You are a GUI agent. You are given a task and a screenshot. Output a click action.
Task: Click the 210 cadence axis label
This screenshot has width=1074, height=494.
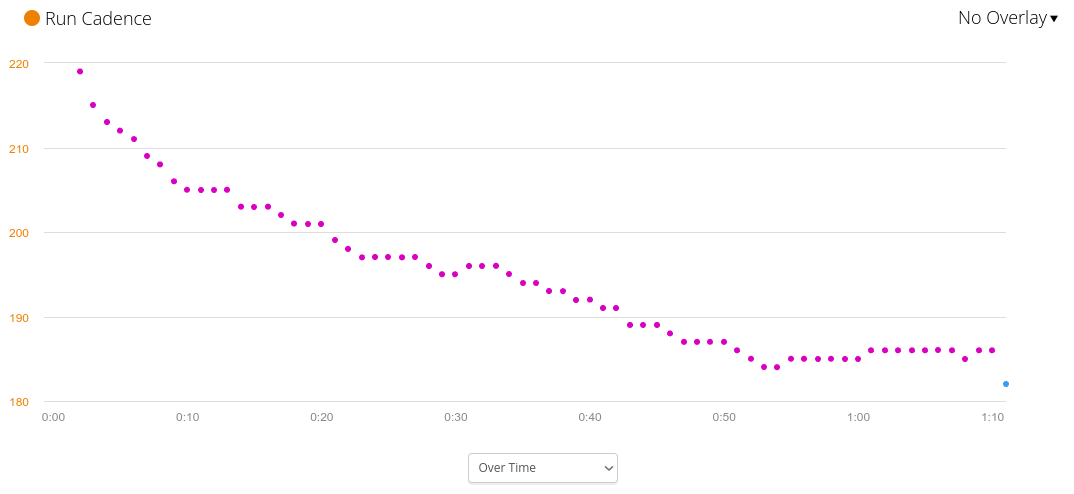click(19, 149)
